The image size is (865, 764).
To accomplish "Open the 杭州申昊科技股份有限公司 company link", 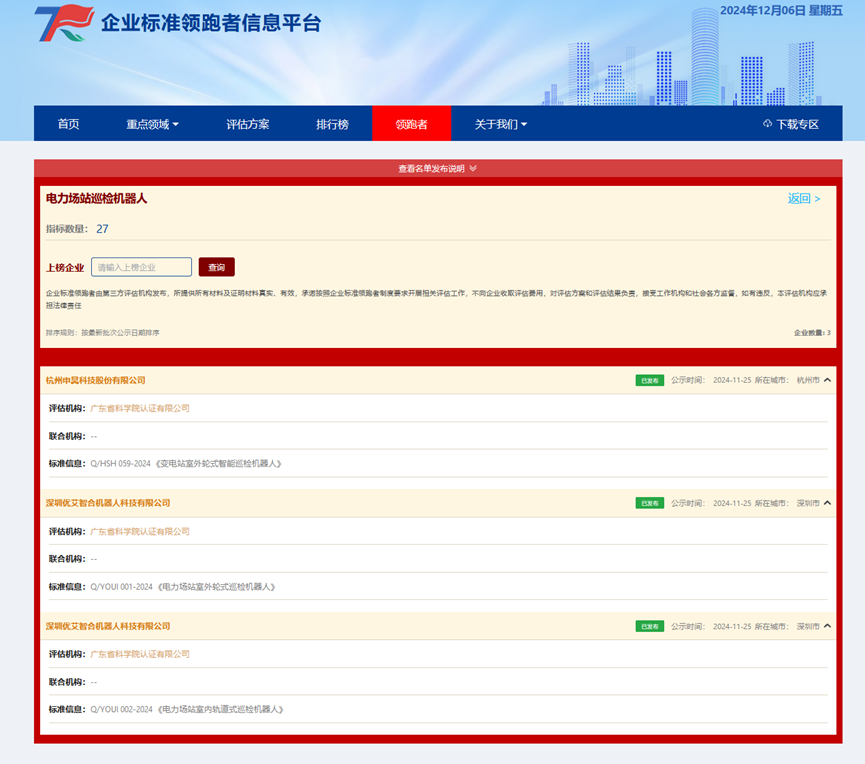I will pyautogui.click(x=96, y=381).
